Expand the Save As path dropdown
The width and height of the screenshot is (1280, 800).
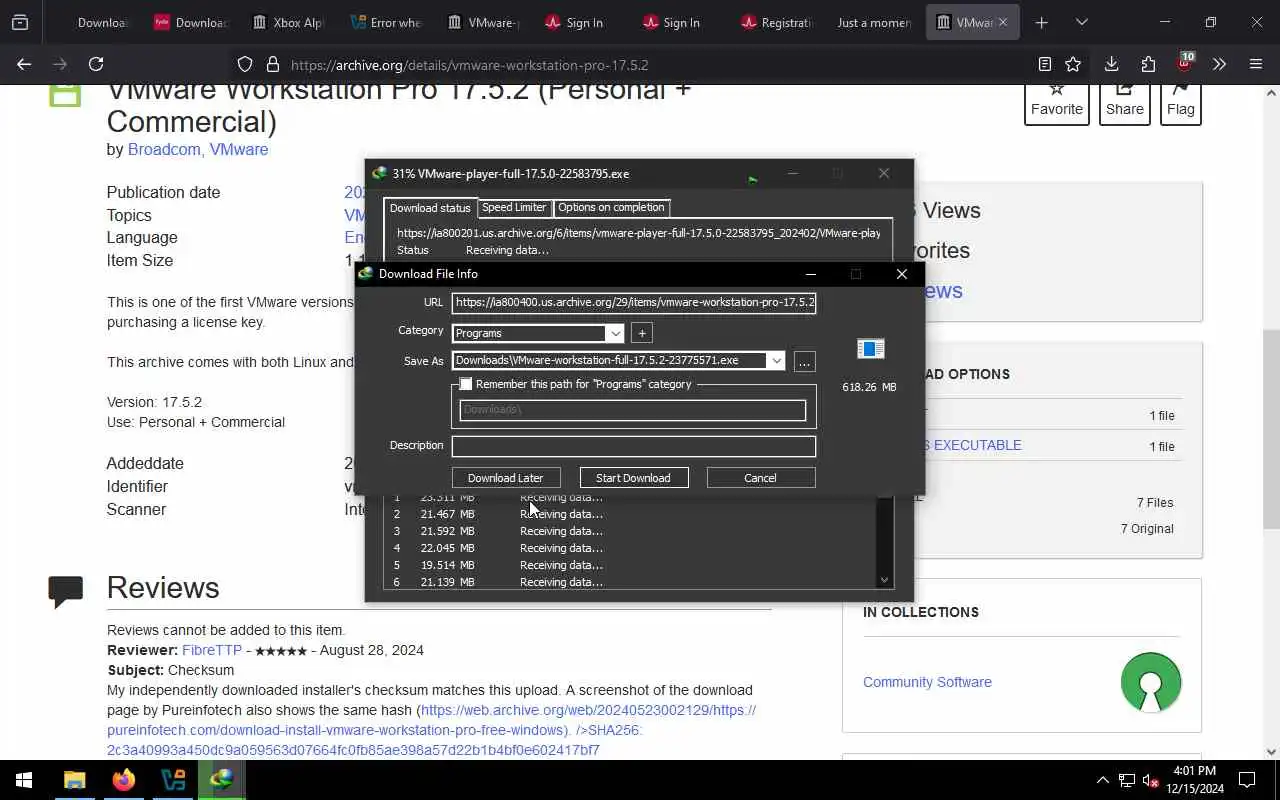click(776, 360)
